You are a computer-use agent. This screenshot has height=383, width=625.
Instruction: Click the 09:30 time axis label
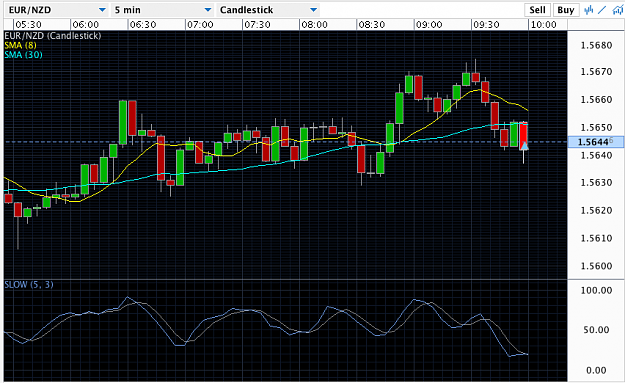point(486,25)
